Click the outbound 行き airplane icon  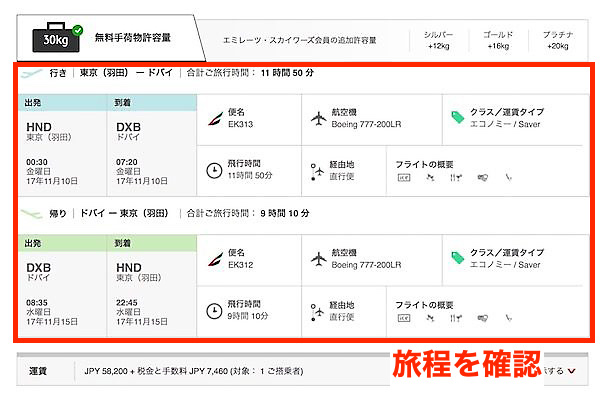tap(32, 73)
